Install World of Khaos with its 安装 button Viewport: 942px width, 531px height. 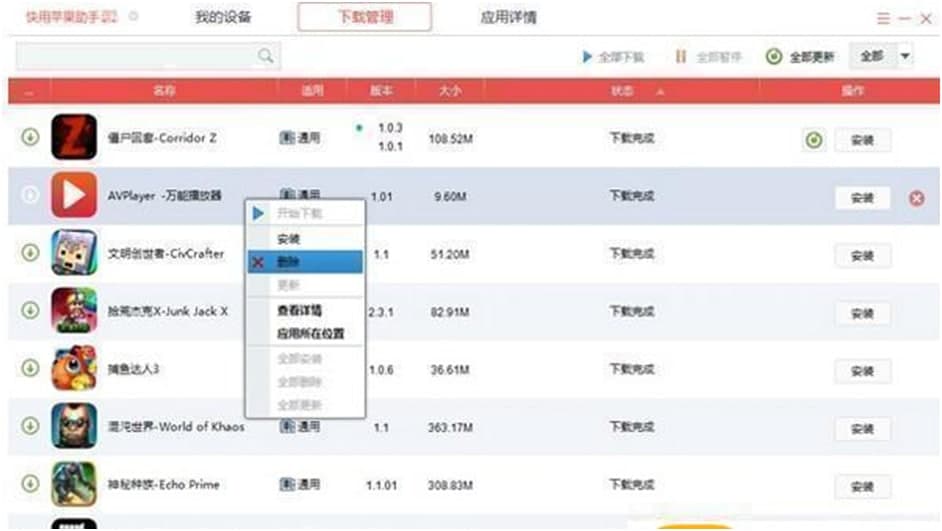[862, 429]
